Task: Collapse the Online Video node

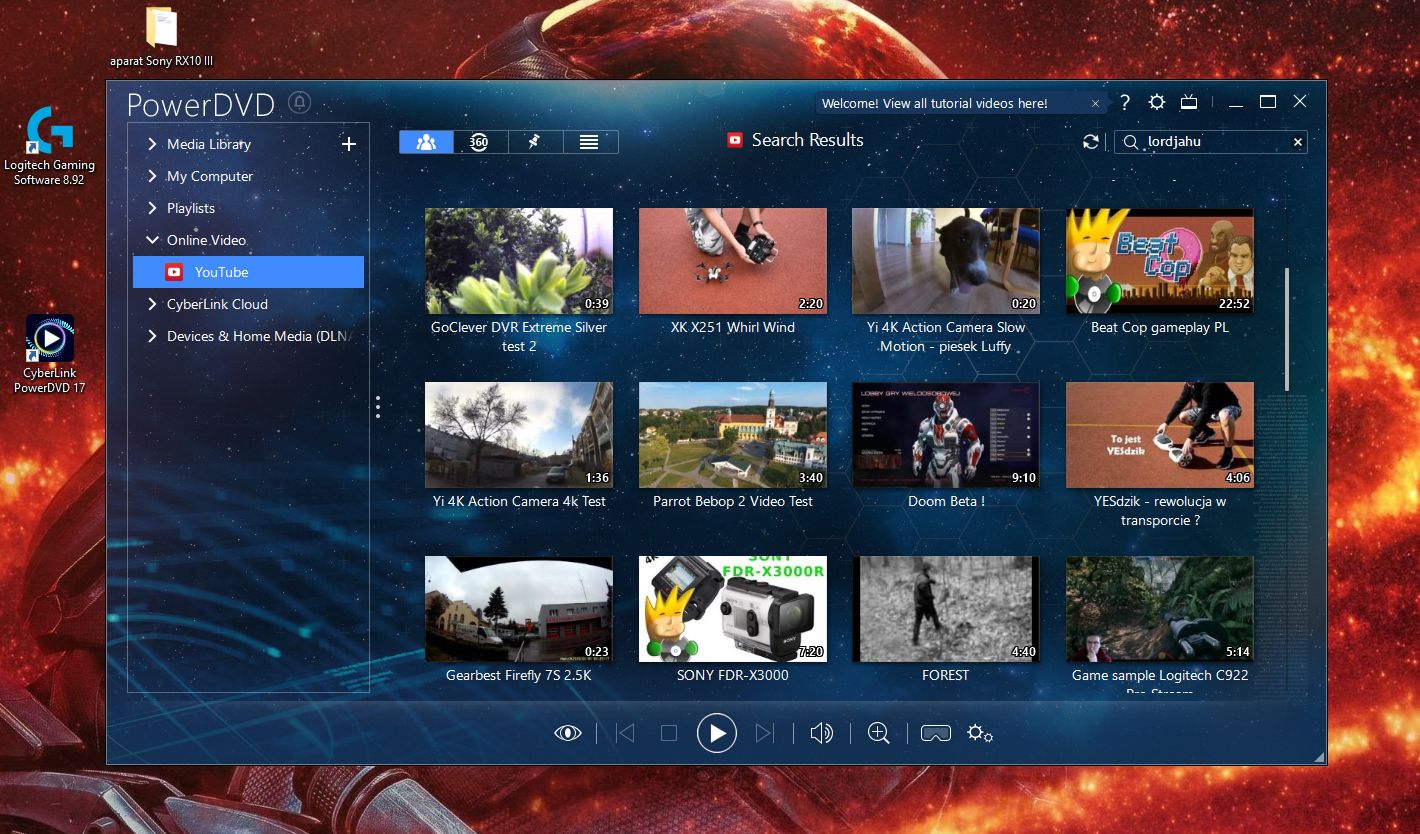Action: 152,240
